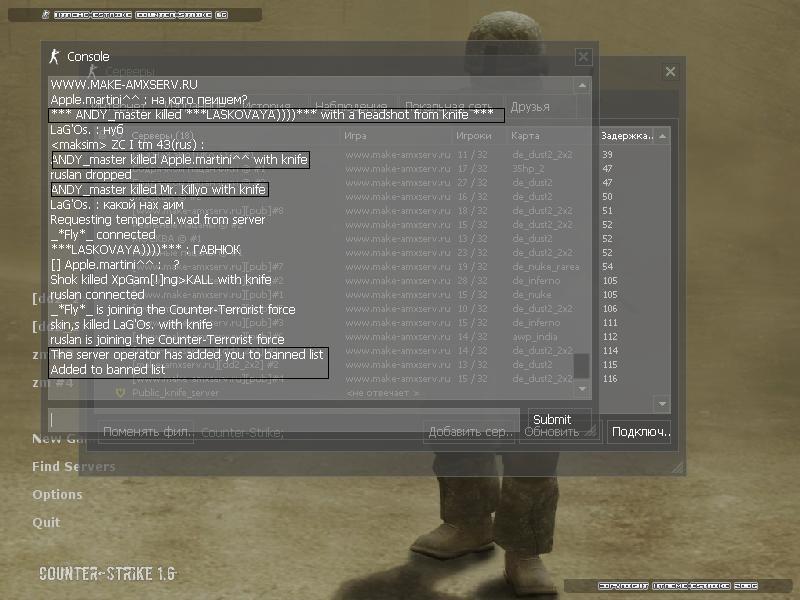The image size is (800, 600).
Task: Choose Quit in the main menu
Action: pyautogui.click(x=46, y=522)
